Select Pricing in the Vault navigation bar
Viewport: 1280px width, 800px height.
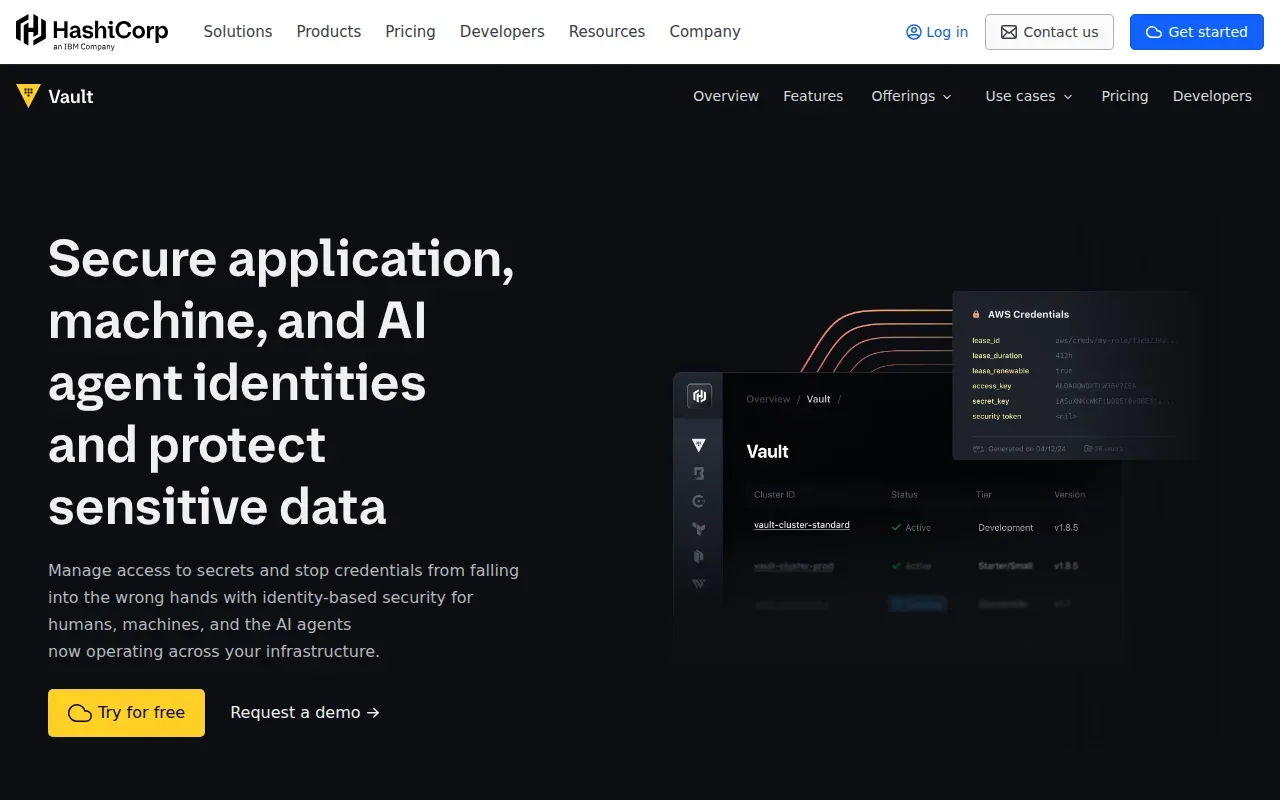[x=1125, y=96]
